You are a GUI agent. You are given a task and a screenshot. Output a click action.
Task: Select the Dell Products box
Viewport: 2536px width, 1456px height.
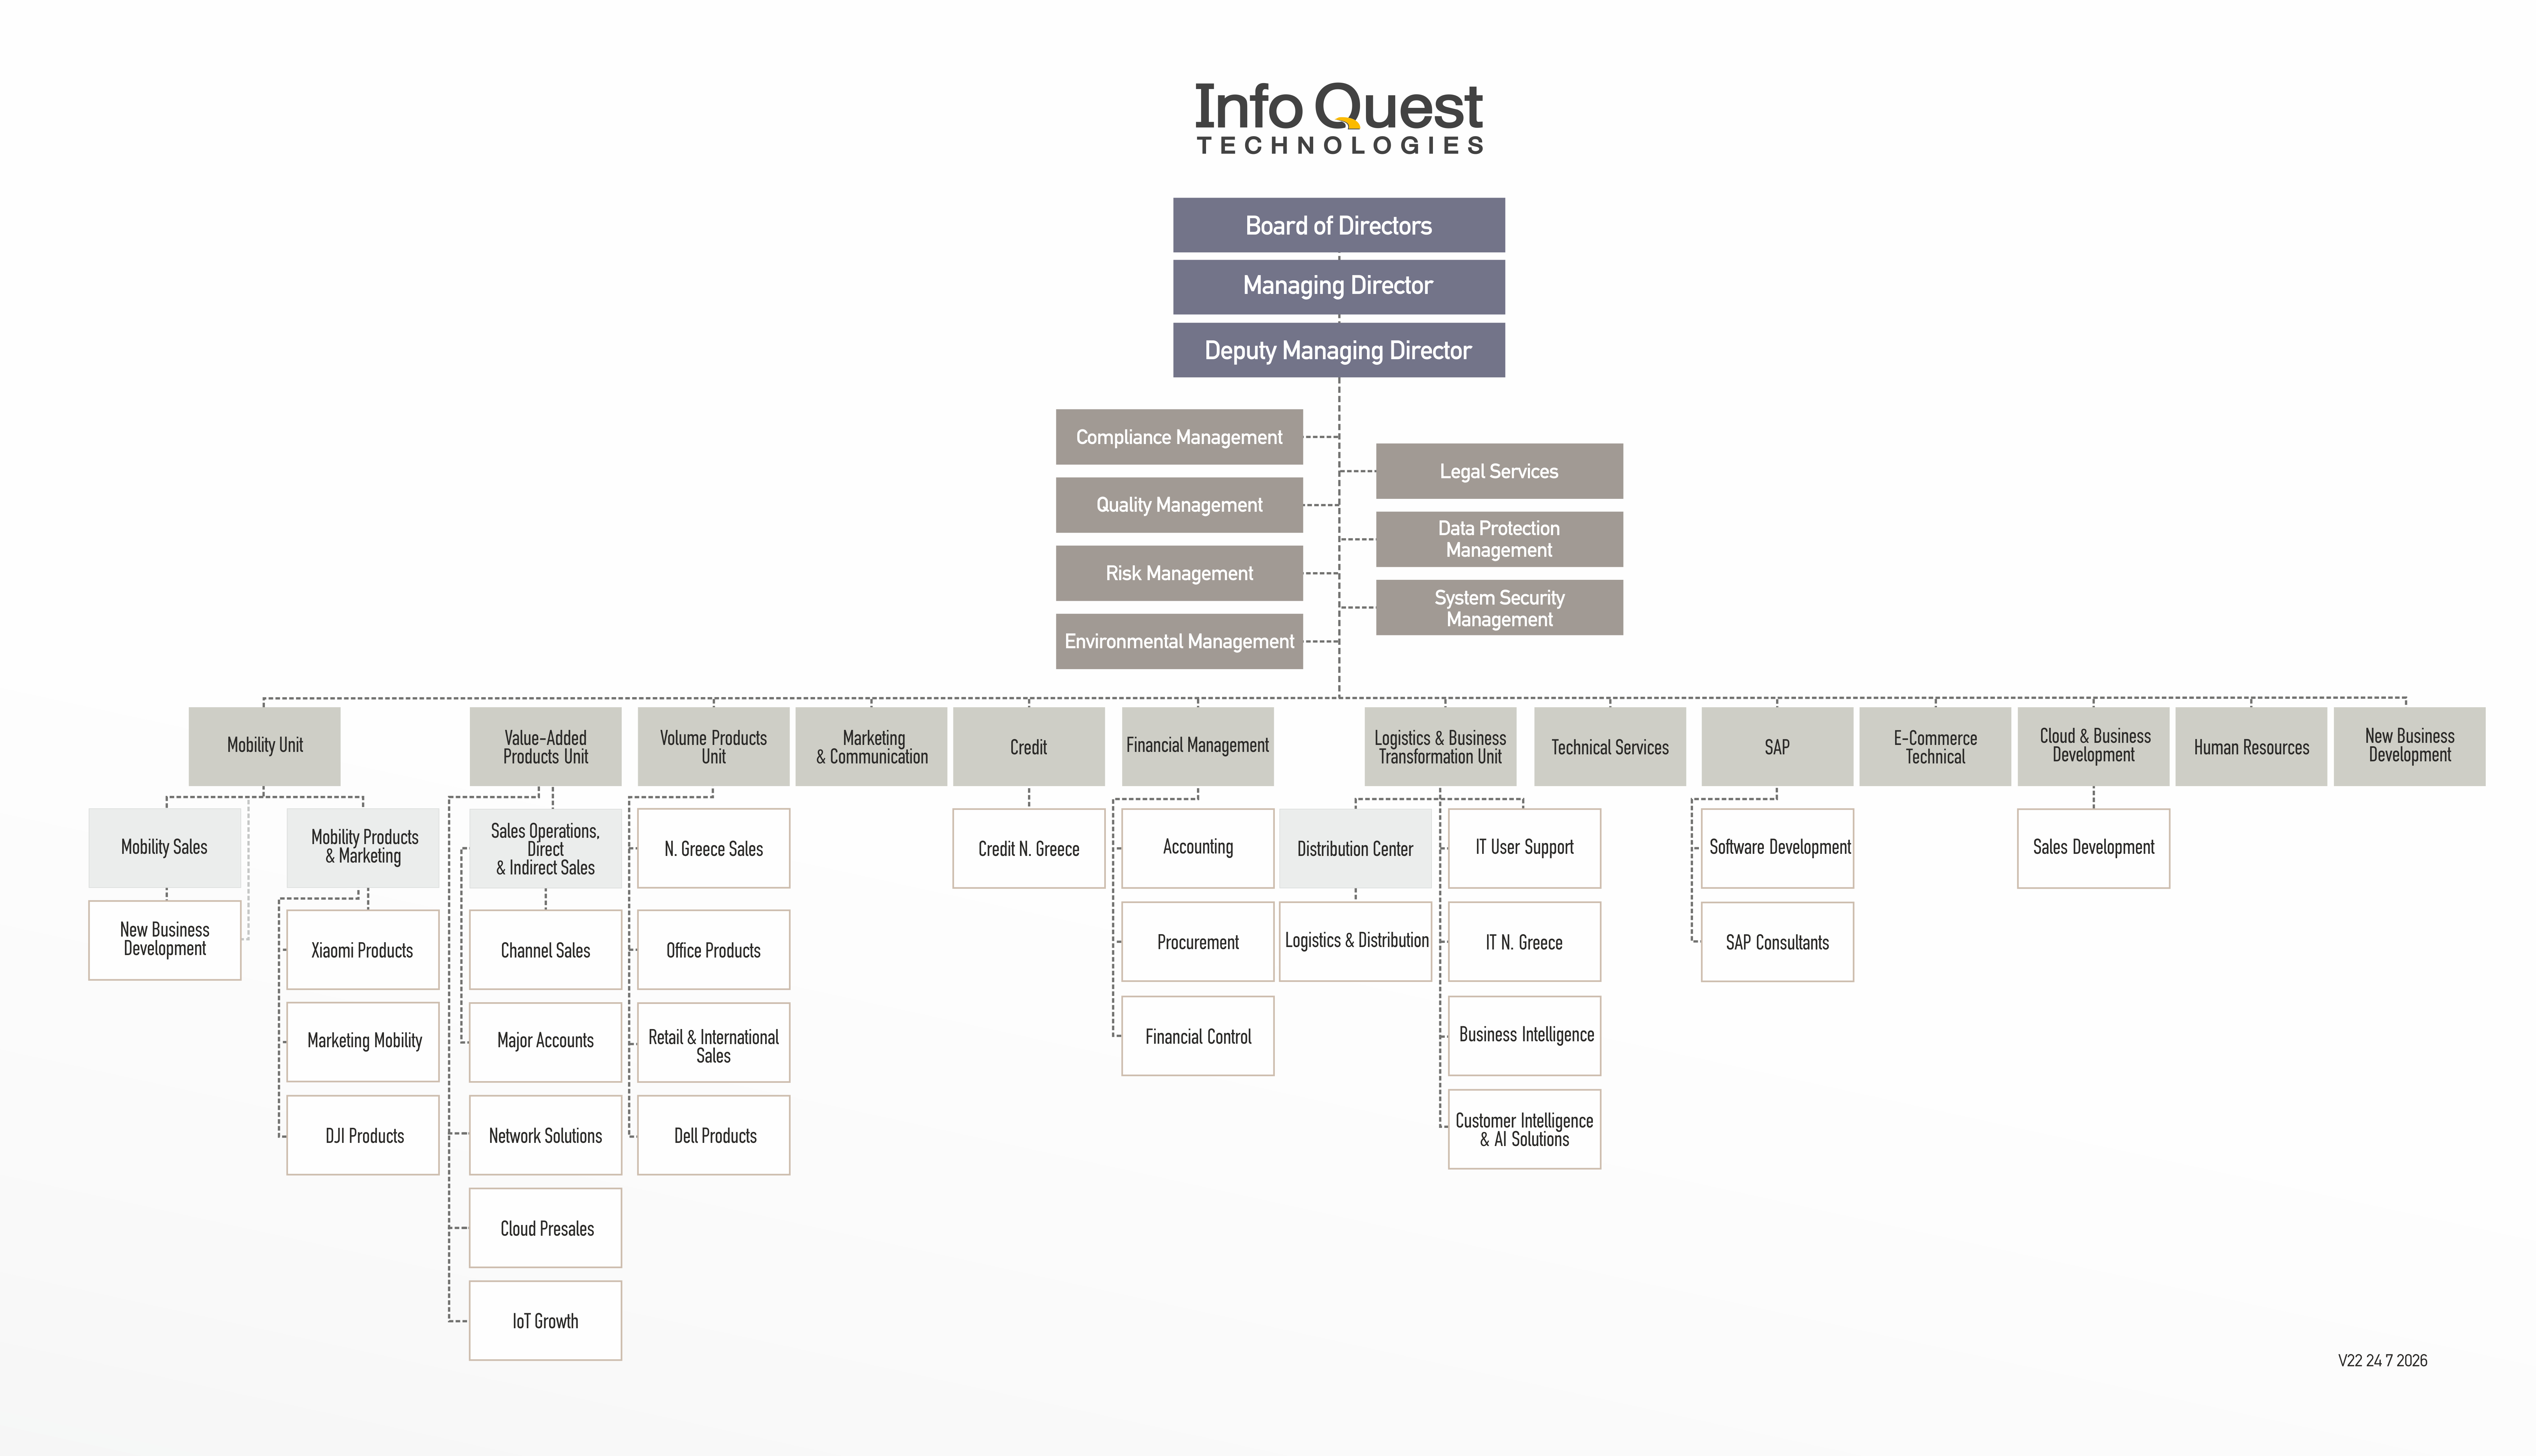click(713, 1135)
